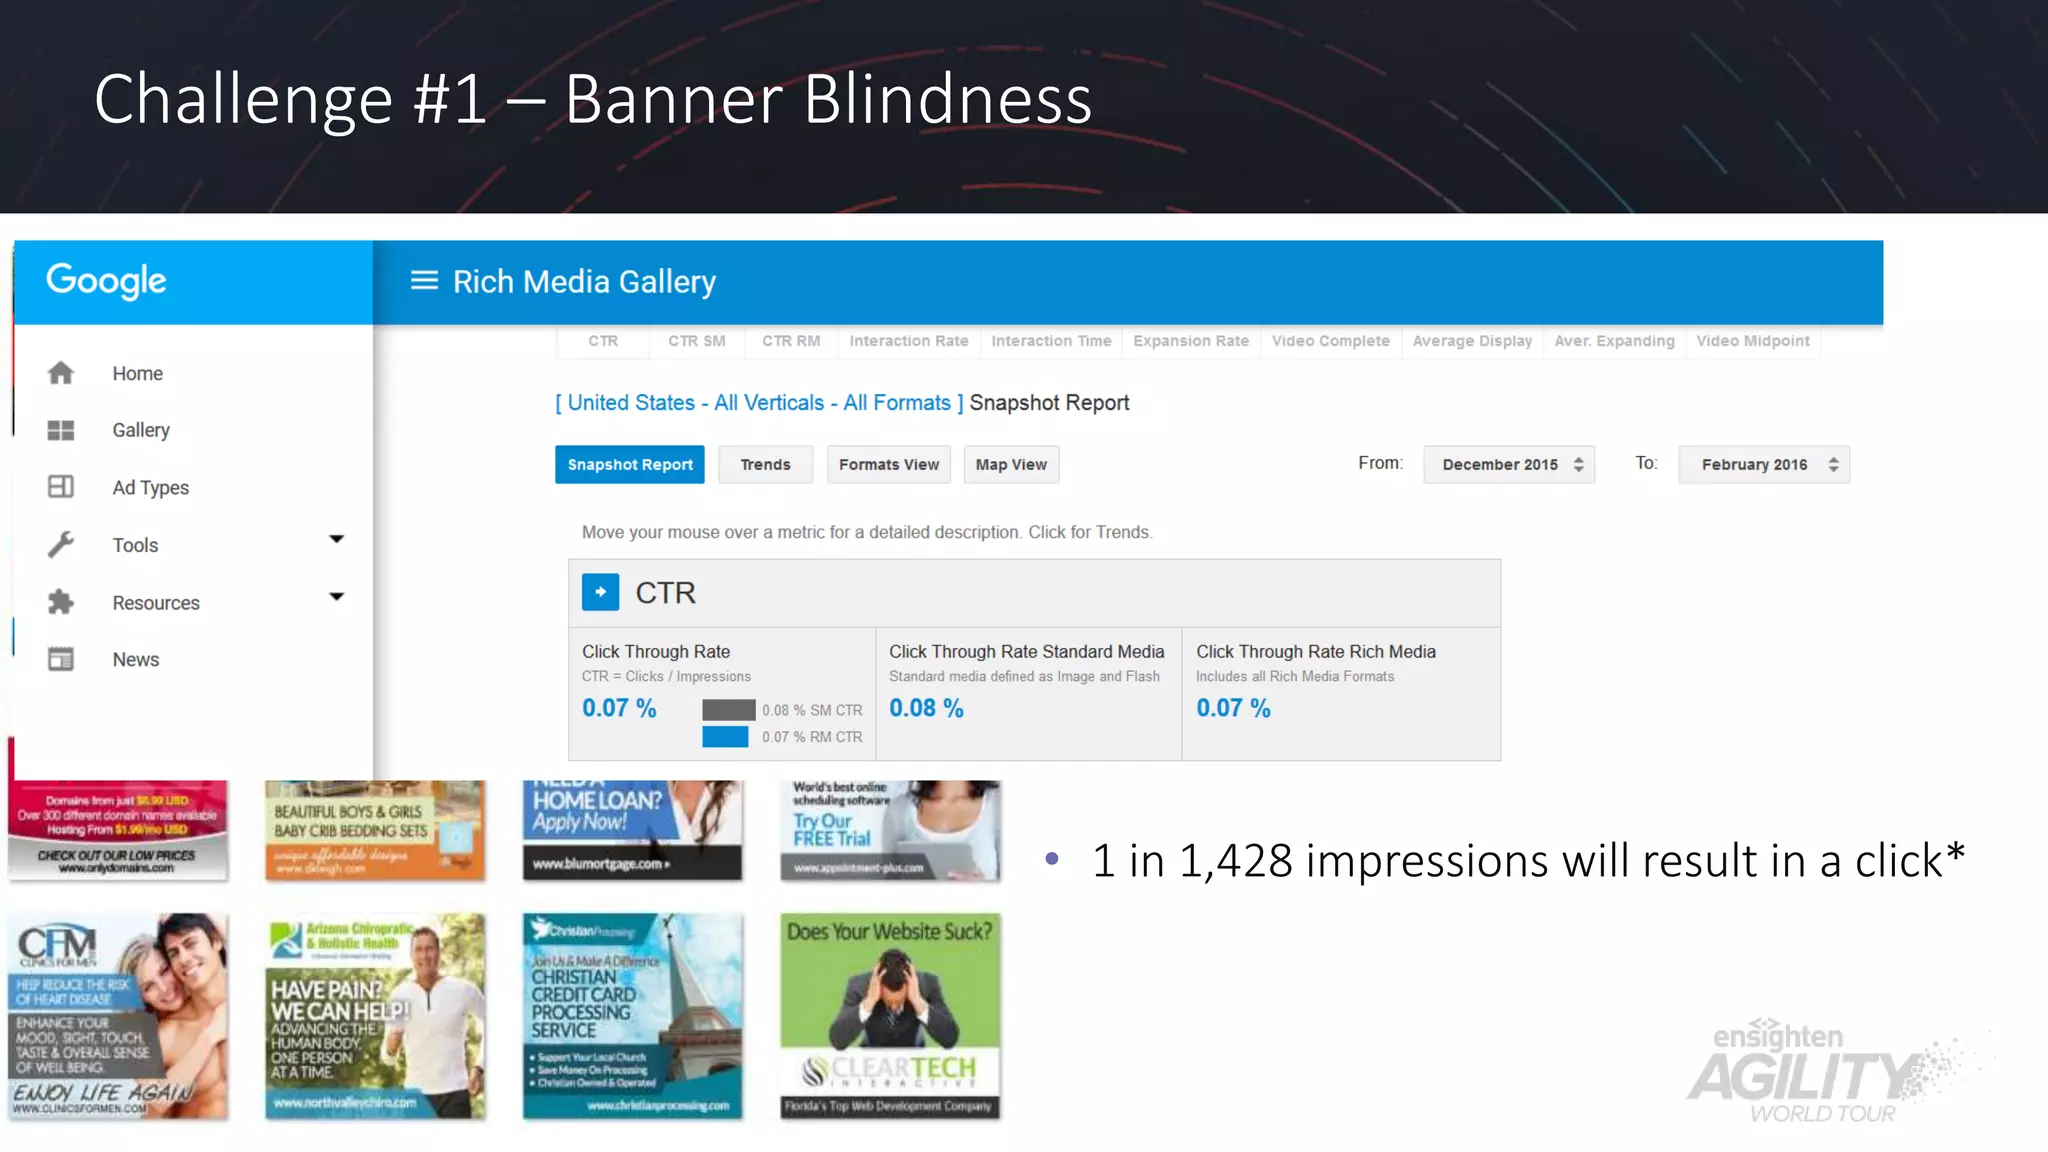
Task: Click the Home Loan Apply Now banner
Action: 632,830
